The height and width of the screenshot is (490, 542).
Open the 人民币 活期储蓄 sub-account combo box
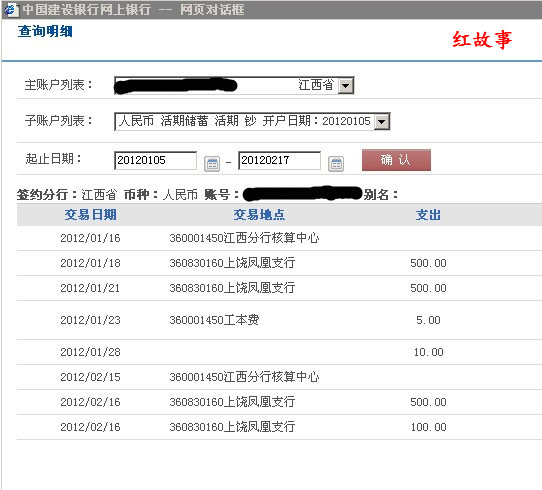pos(252,121)
